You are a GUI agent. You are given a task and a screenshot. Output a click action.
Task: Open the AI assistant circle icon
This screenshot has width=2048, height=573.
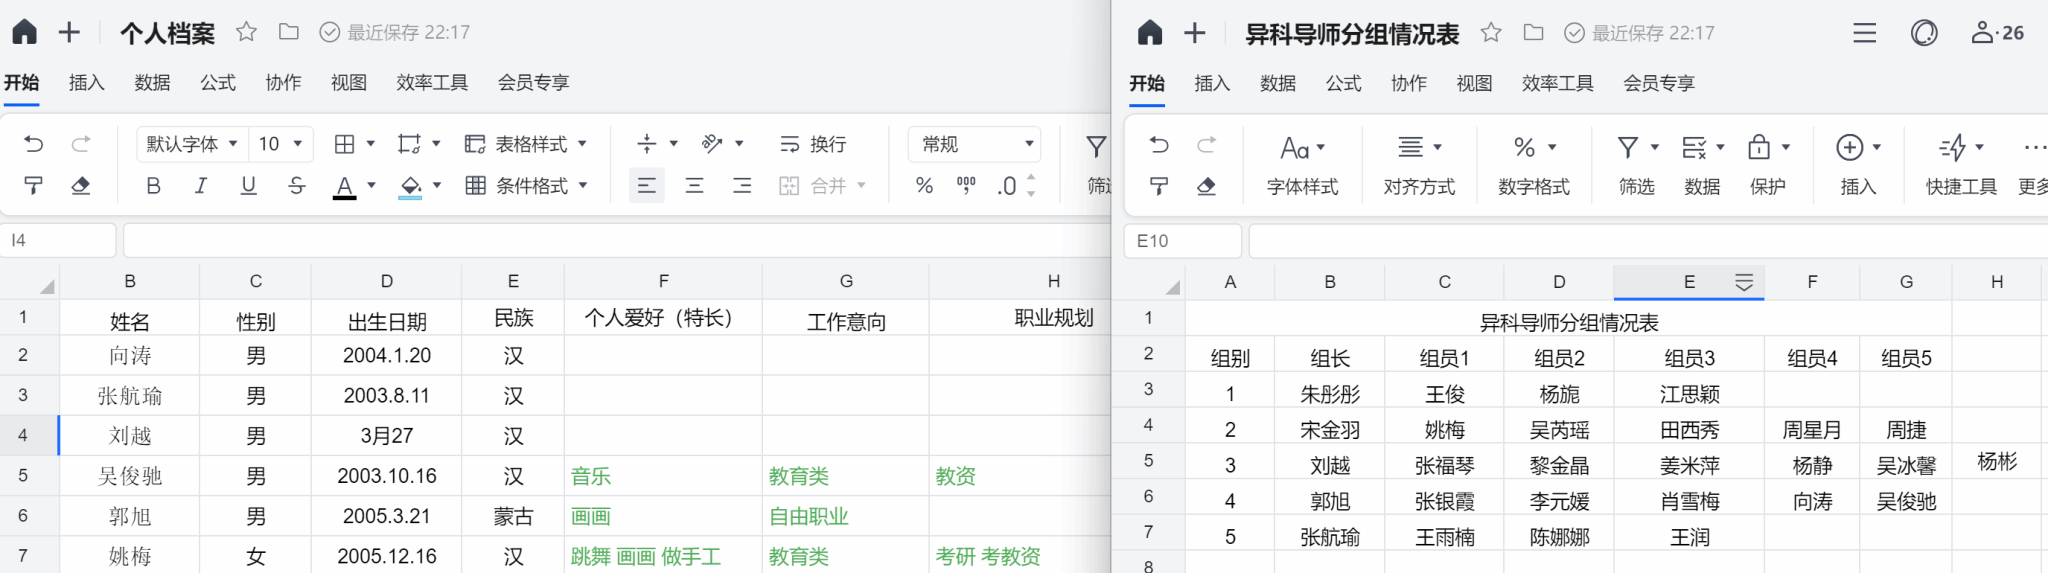[1924, 33]
